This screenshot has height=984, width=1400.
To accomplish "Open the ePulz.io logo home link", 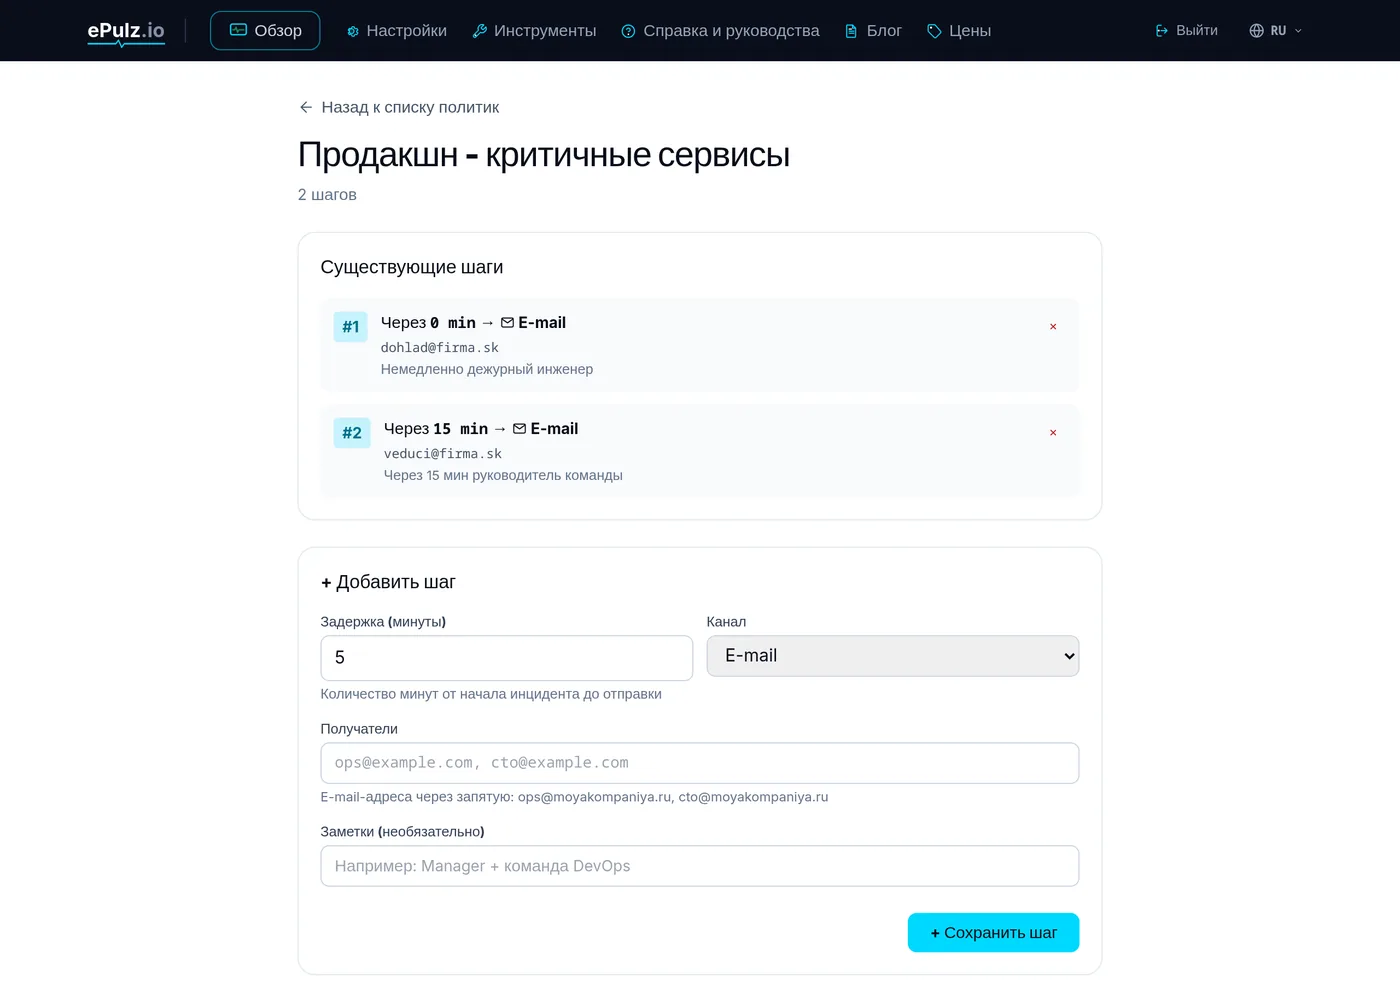I will click(x=126, y=31).
